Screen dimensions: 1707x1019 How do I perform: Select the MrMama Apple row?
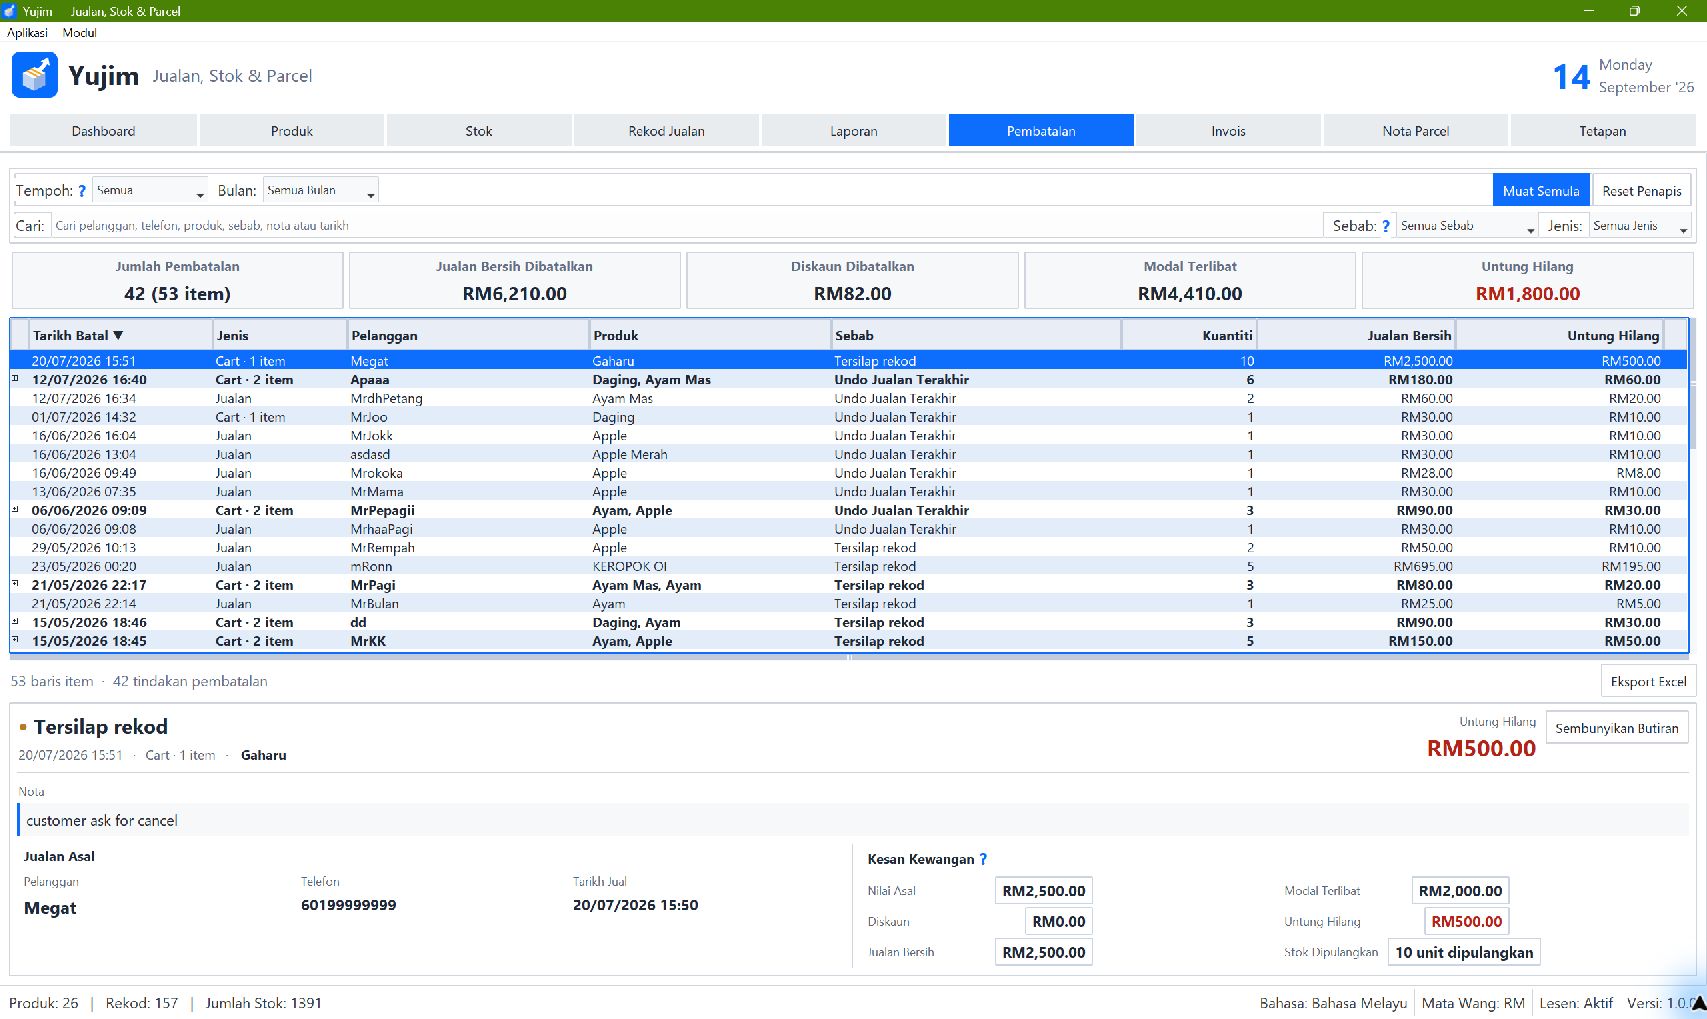coord(848,491)
